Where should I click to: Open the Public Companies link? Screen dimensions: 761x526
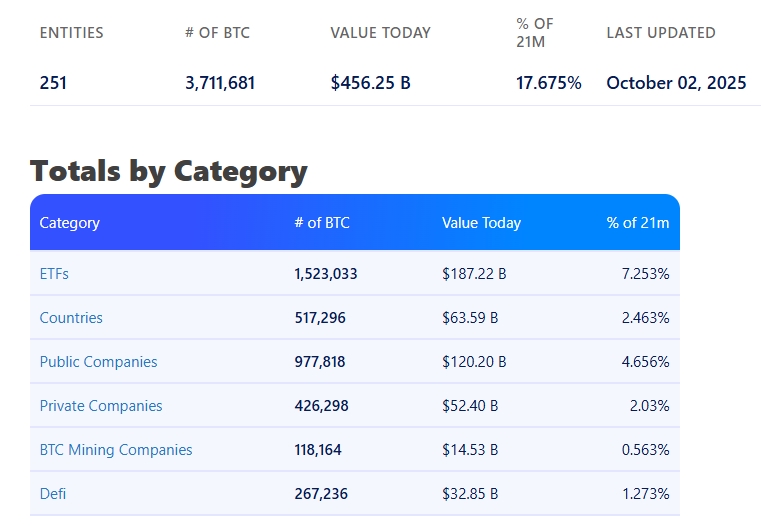coord(98,362)
